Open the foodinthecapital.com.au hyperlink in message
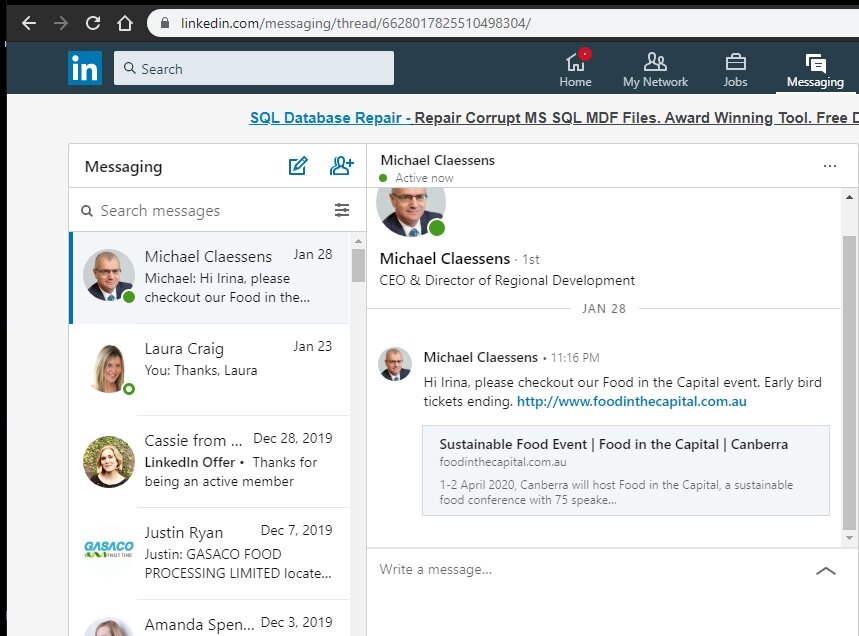This screenshot has width=859, height=636. pos(631,402)
